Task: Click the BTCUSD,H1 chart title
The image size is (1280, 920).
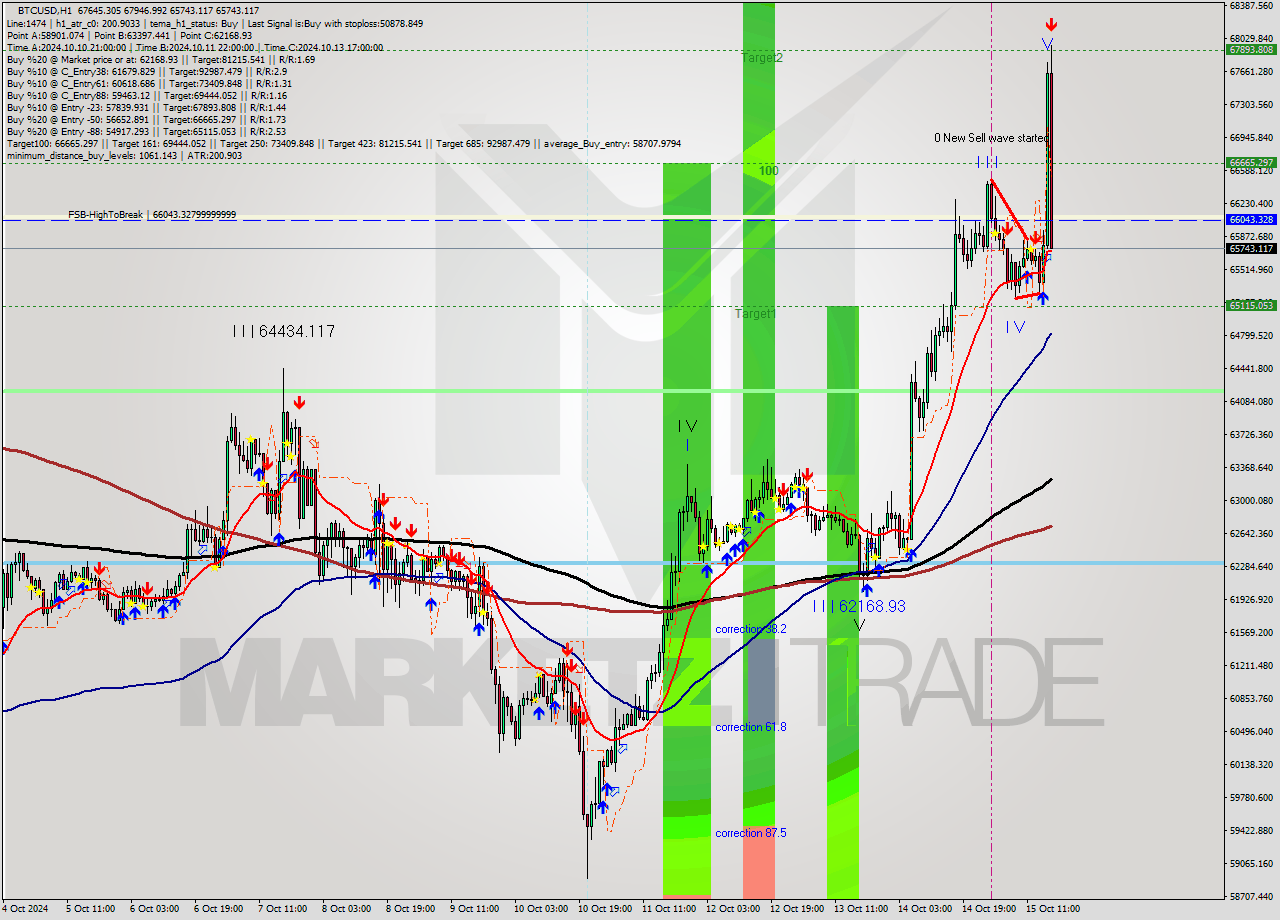Action: pyautogui.click(x=44, y=10)
